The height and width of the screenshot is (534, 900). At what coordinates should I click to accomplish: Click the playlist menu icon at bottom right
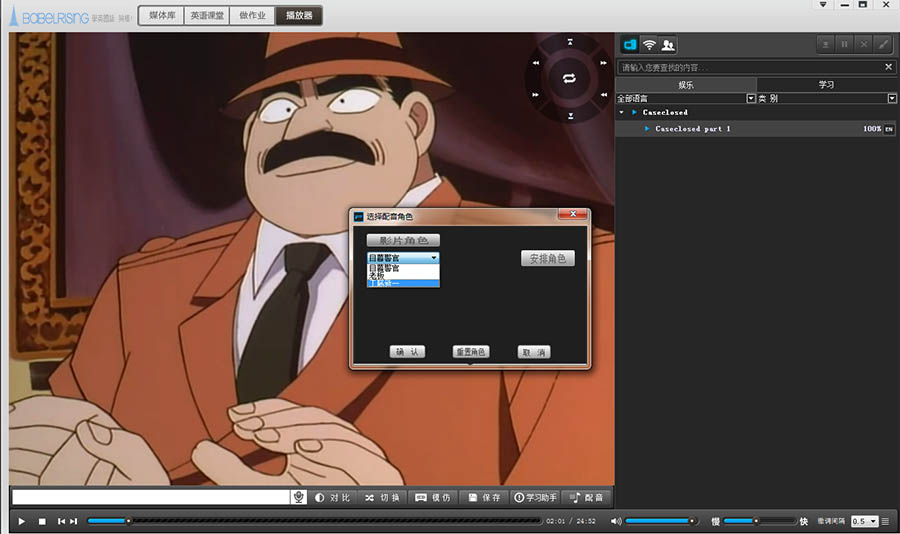tap(885, 521)
